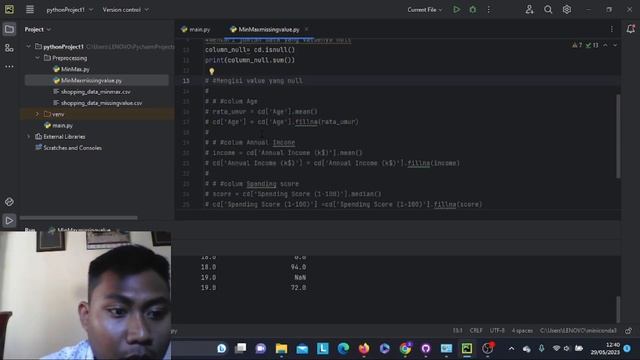Viewport: 640px width, 360px height.
Task: Click the print(column_null.sum()) code line
Action: tap(250, 60)
